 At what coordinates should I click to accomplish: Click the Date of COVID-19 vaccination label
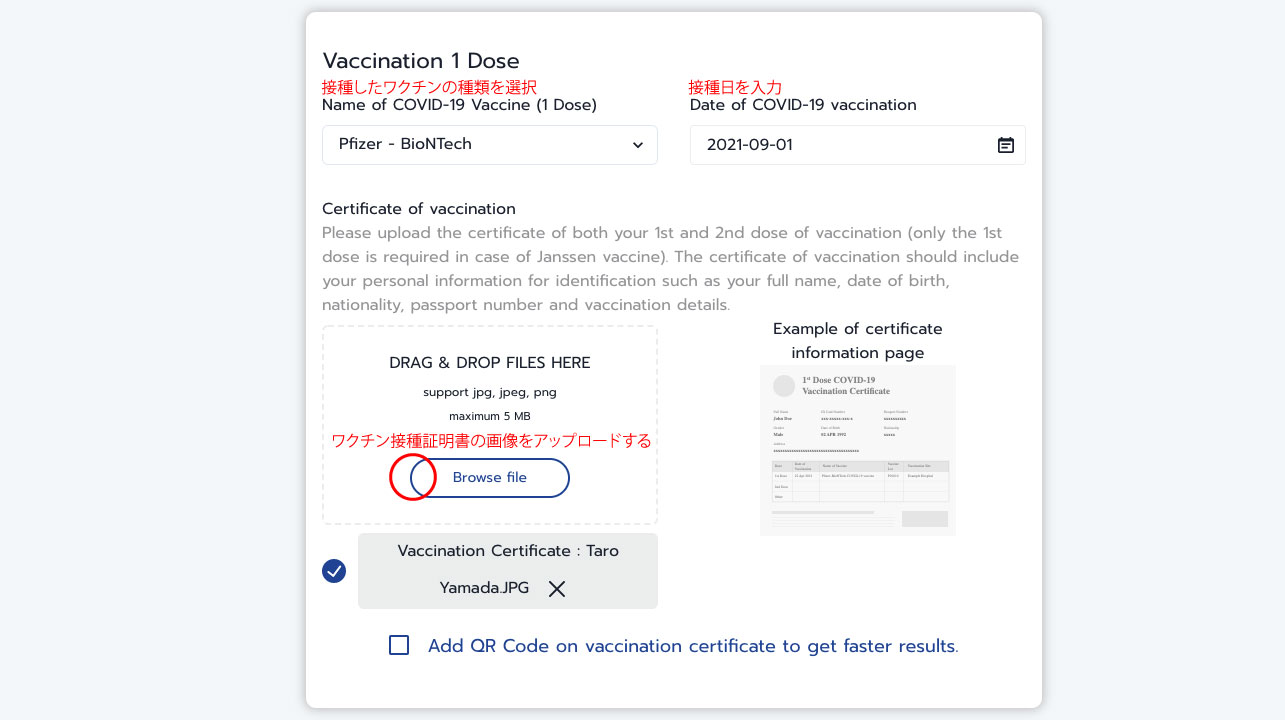click(x=803, y=105)
